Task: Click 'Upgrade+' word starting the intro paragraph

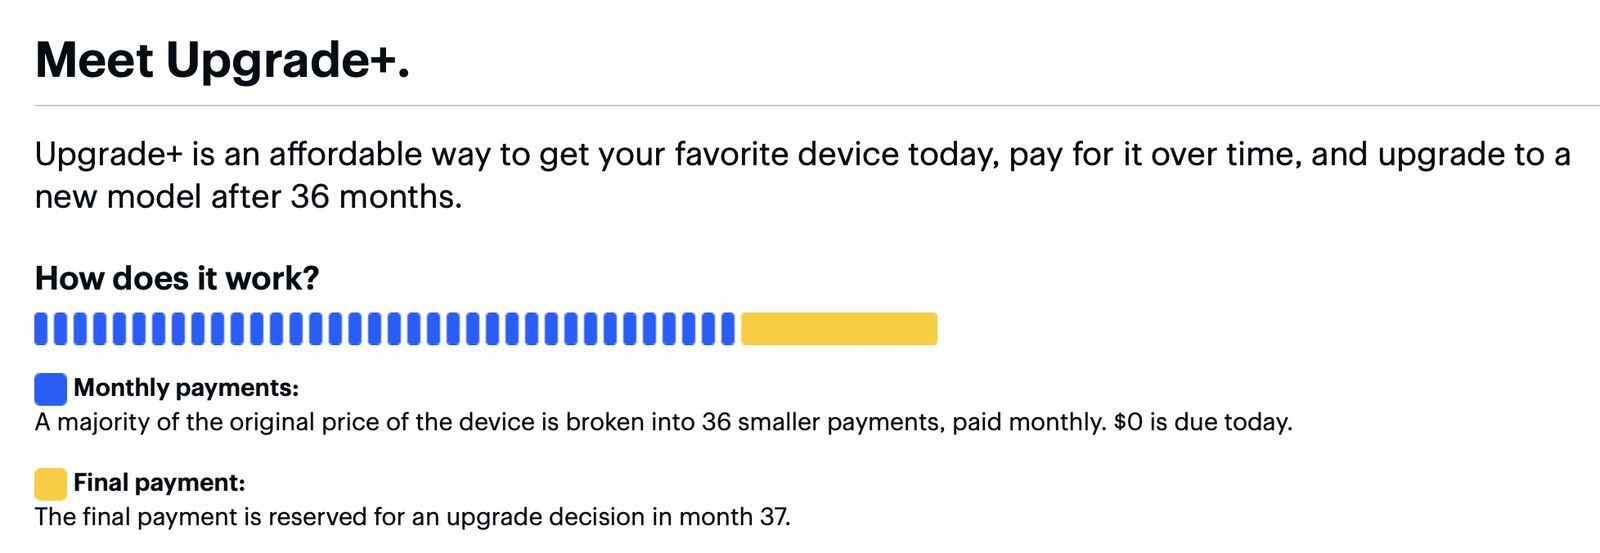Action: (109, 155)
